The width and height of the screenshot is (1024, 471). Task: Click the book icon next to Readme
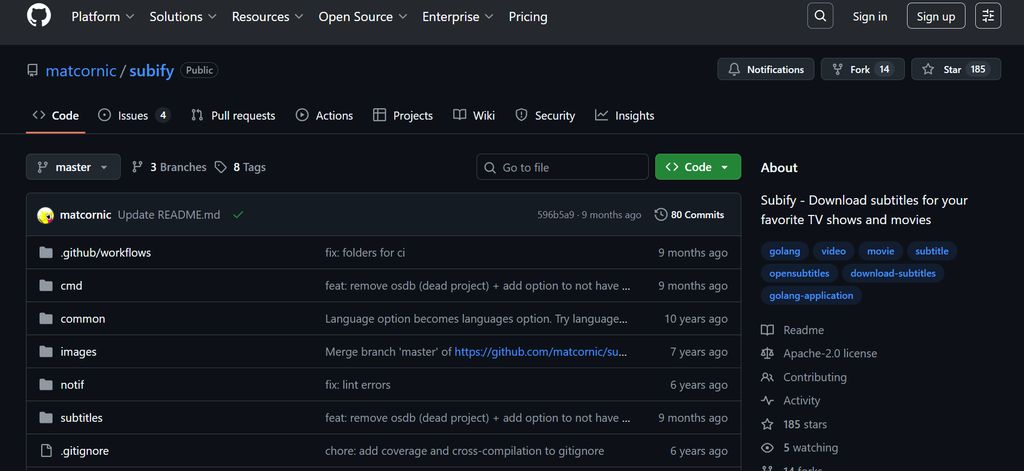click(767, 330)
